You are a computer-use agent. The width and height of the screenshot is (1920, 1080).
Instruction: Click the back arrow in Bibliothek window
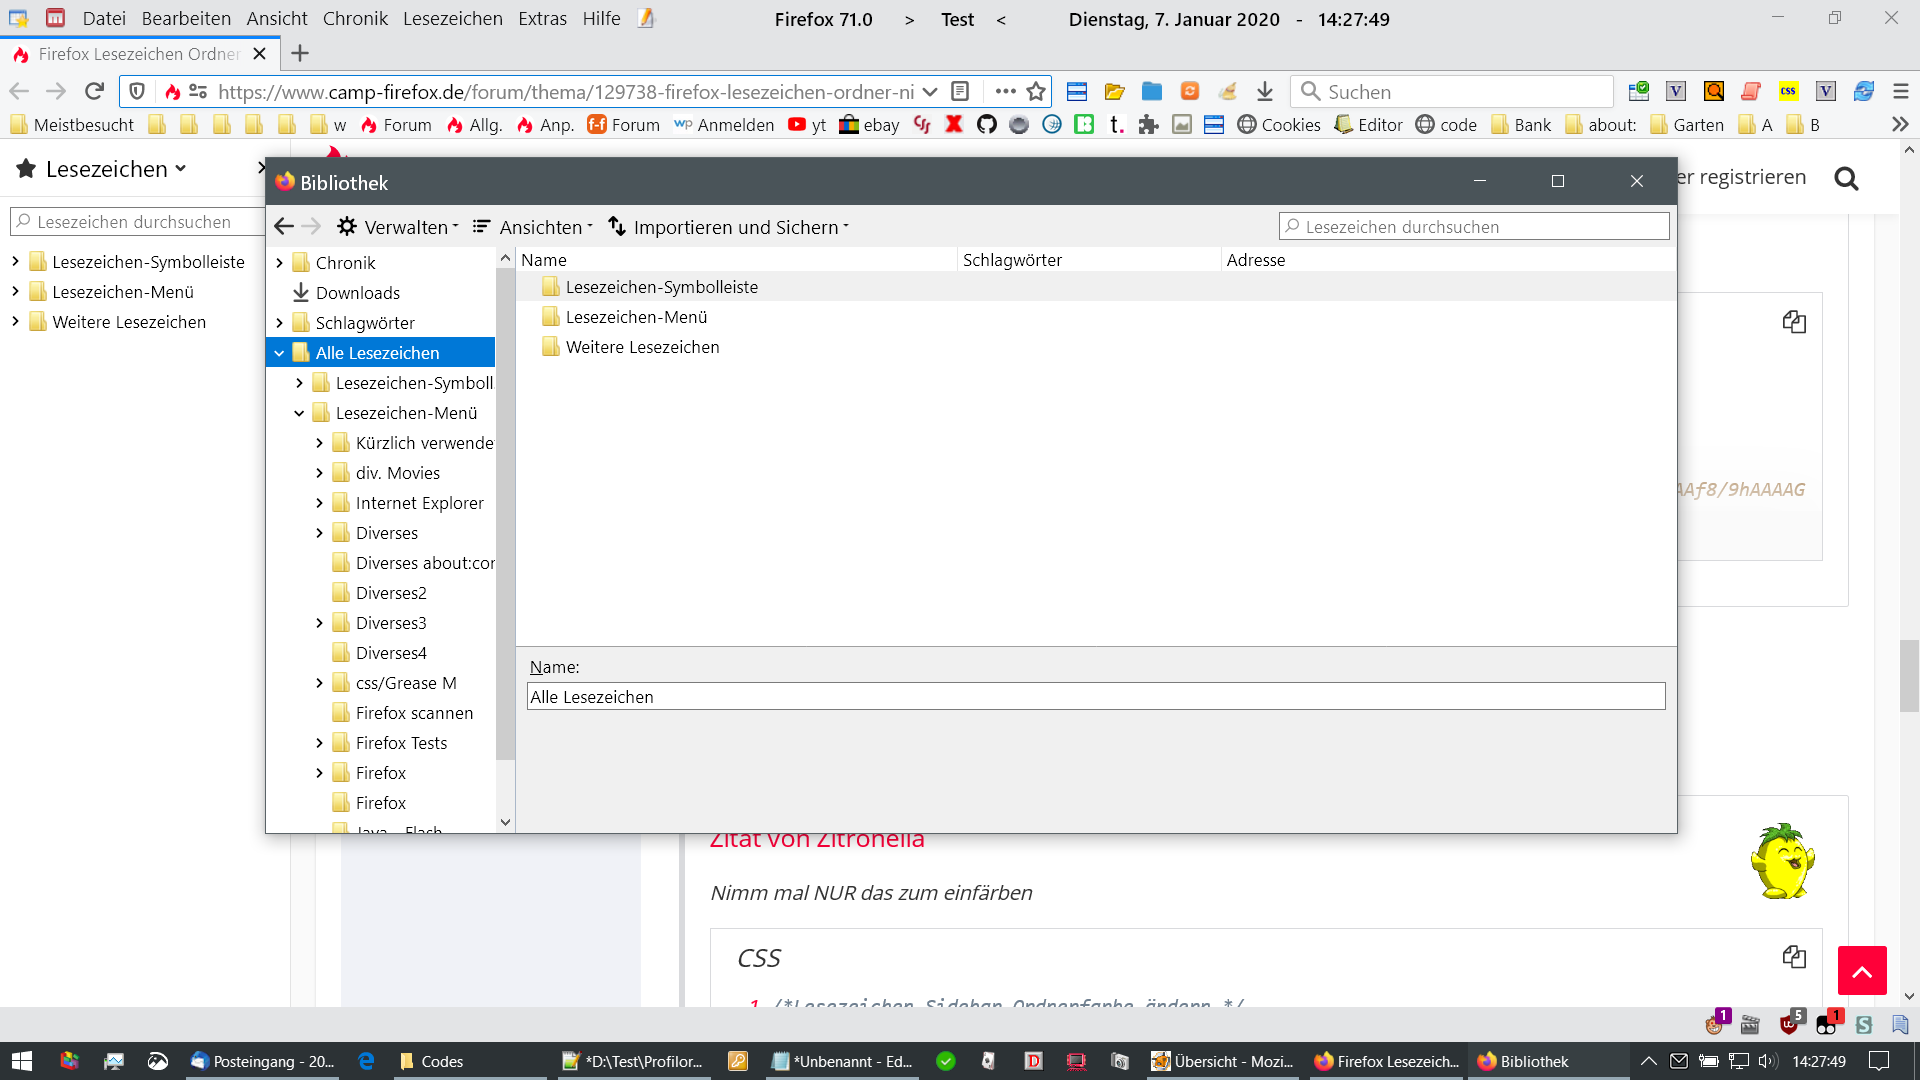284,227
